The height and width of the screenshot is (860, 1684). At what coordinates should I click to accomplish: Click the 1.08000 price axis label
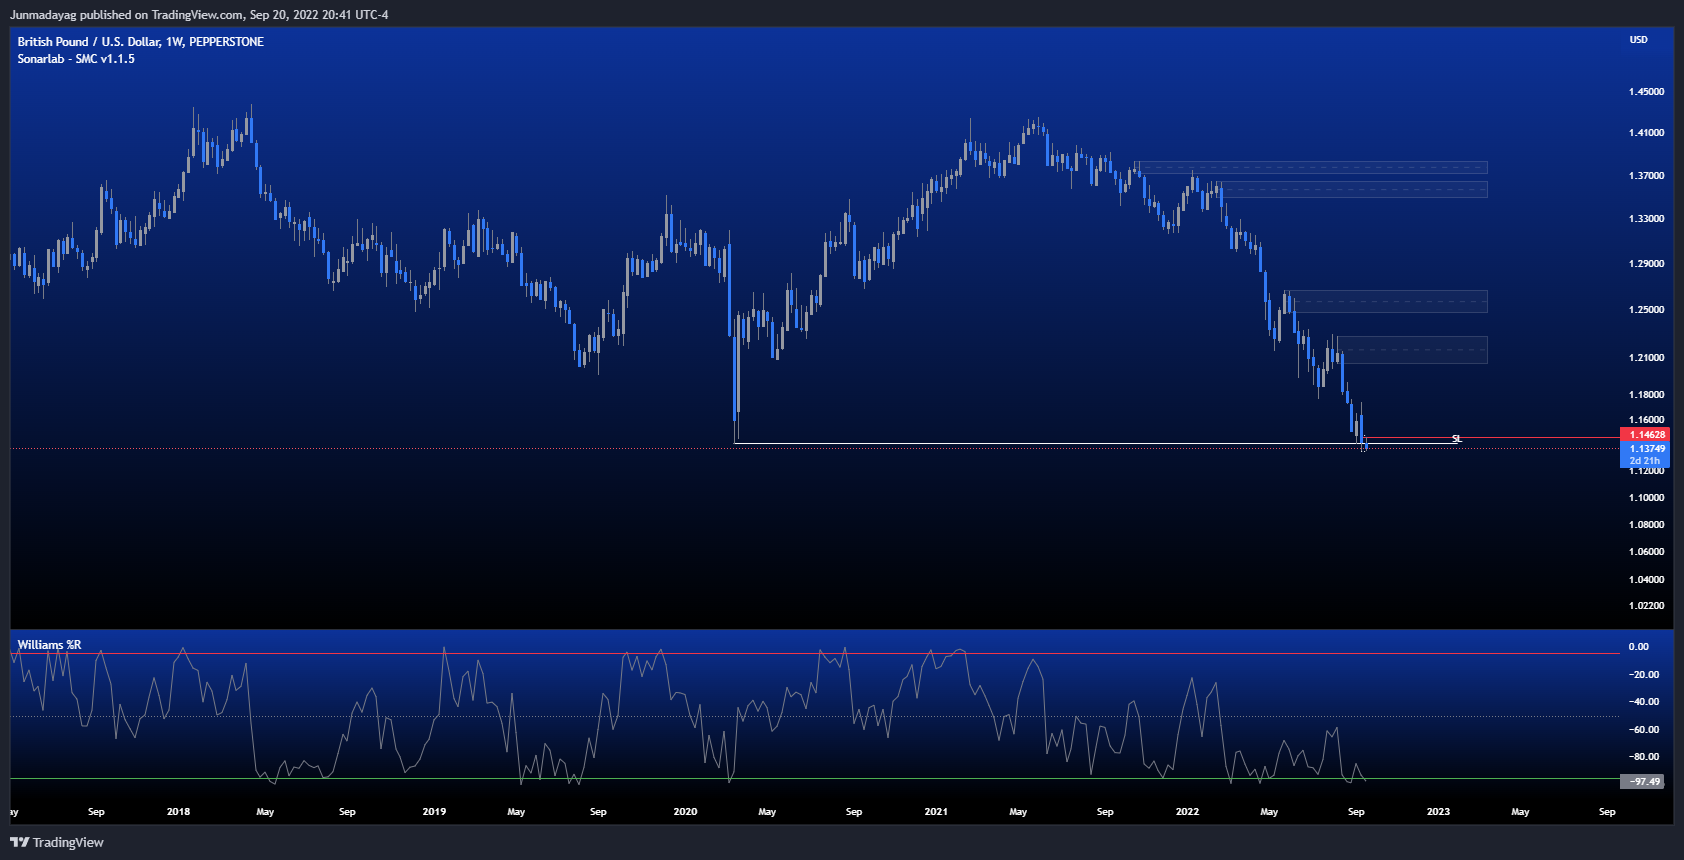1646,525
